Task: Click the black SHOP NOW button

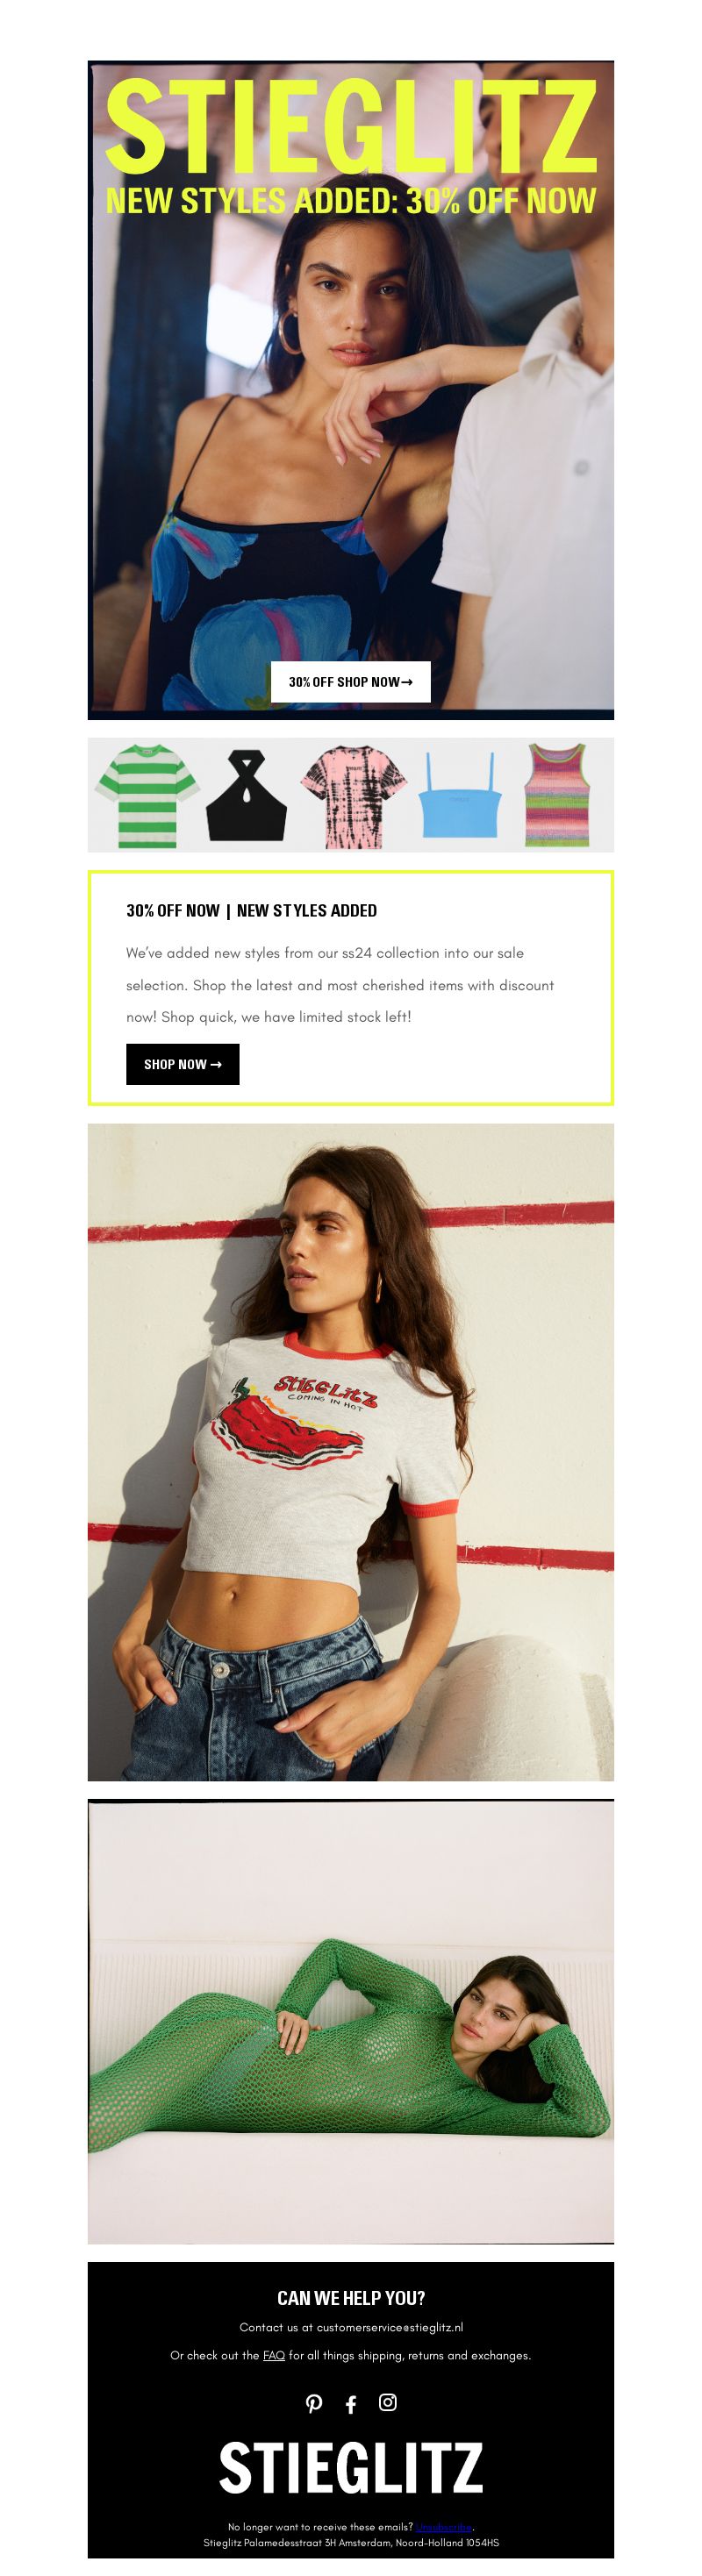Action: (183, 1064)
